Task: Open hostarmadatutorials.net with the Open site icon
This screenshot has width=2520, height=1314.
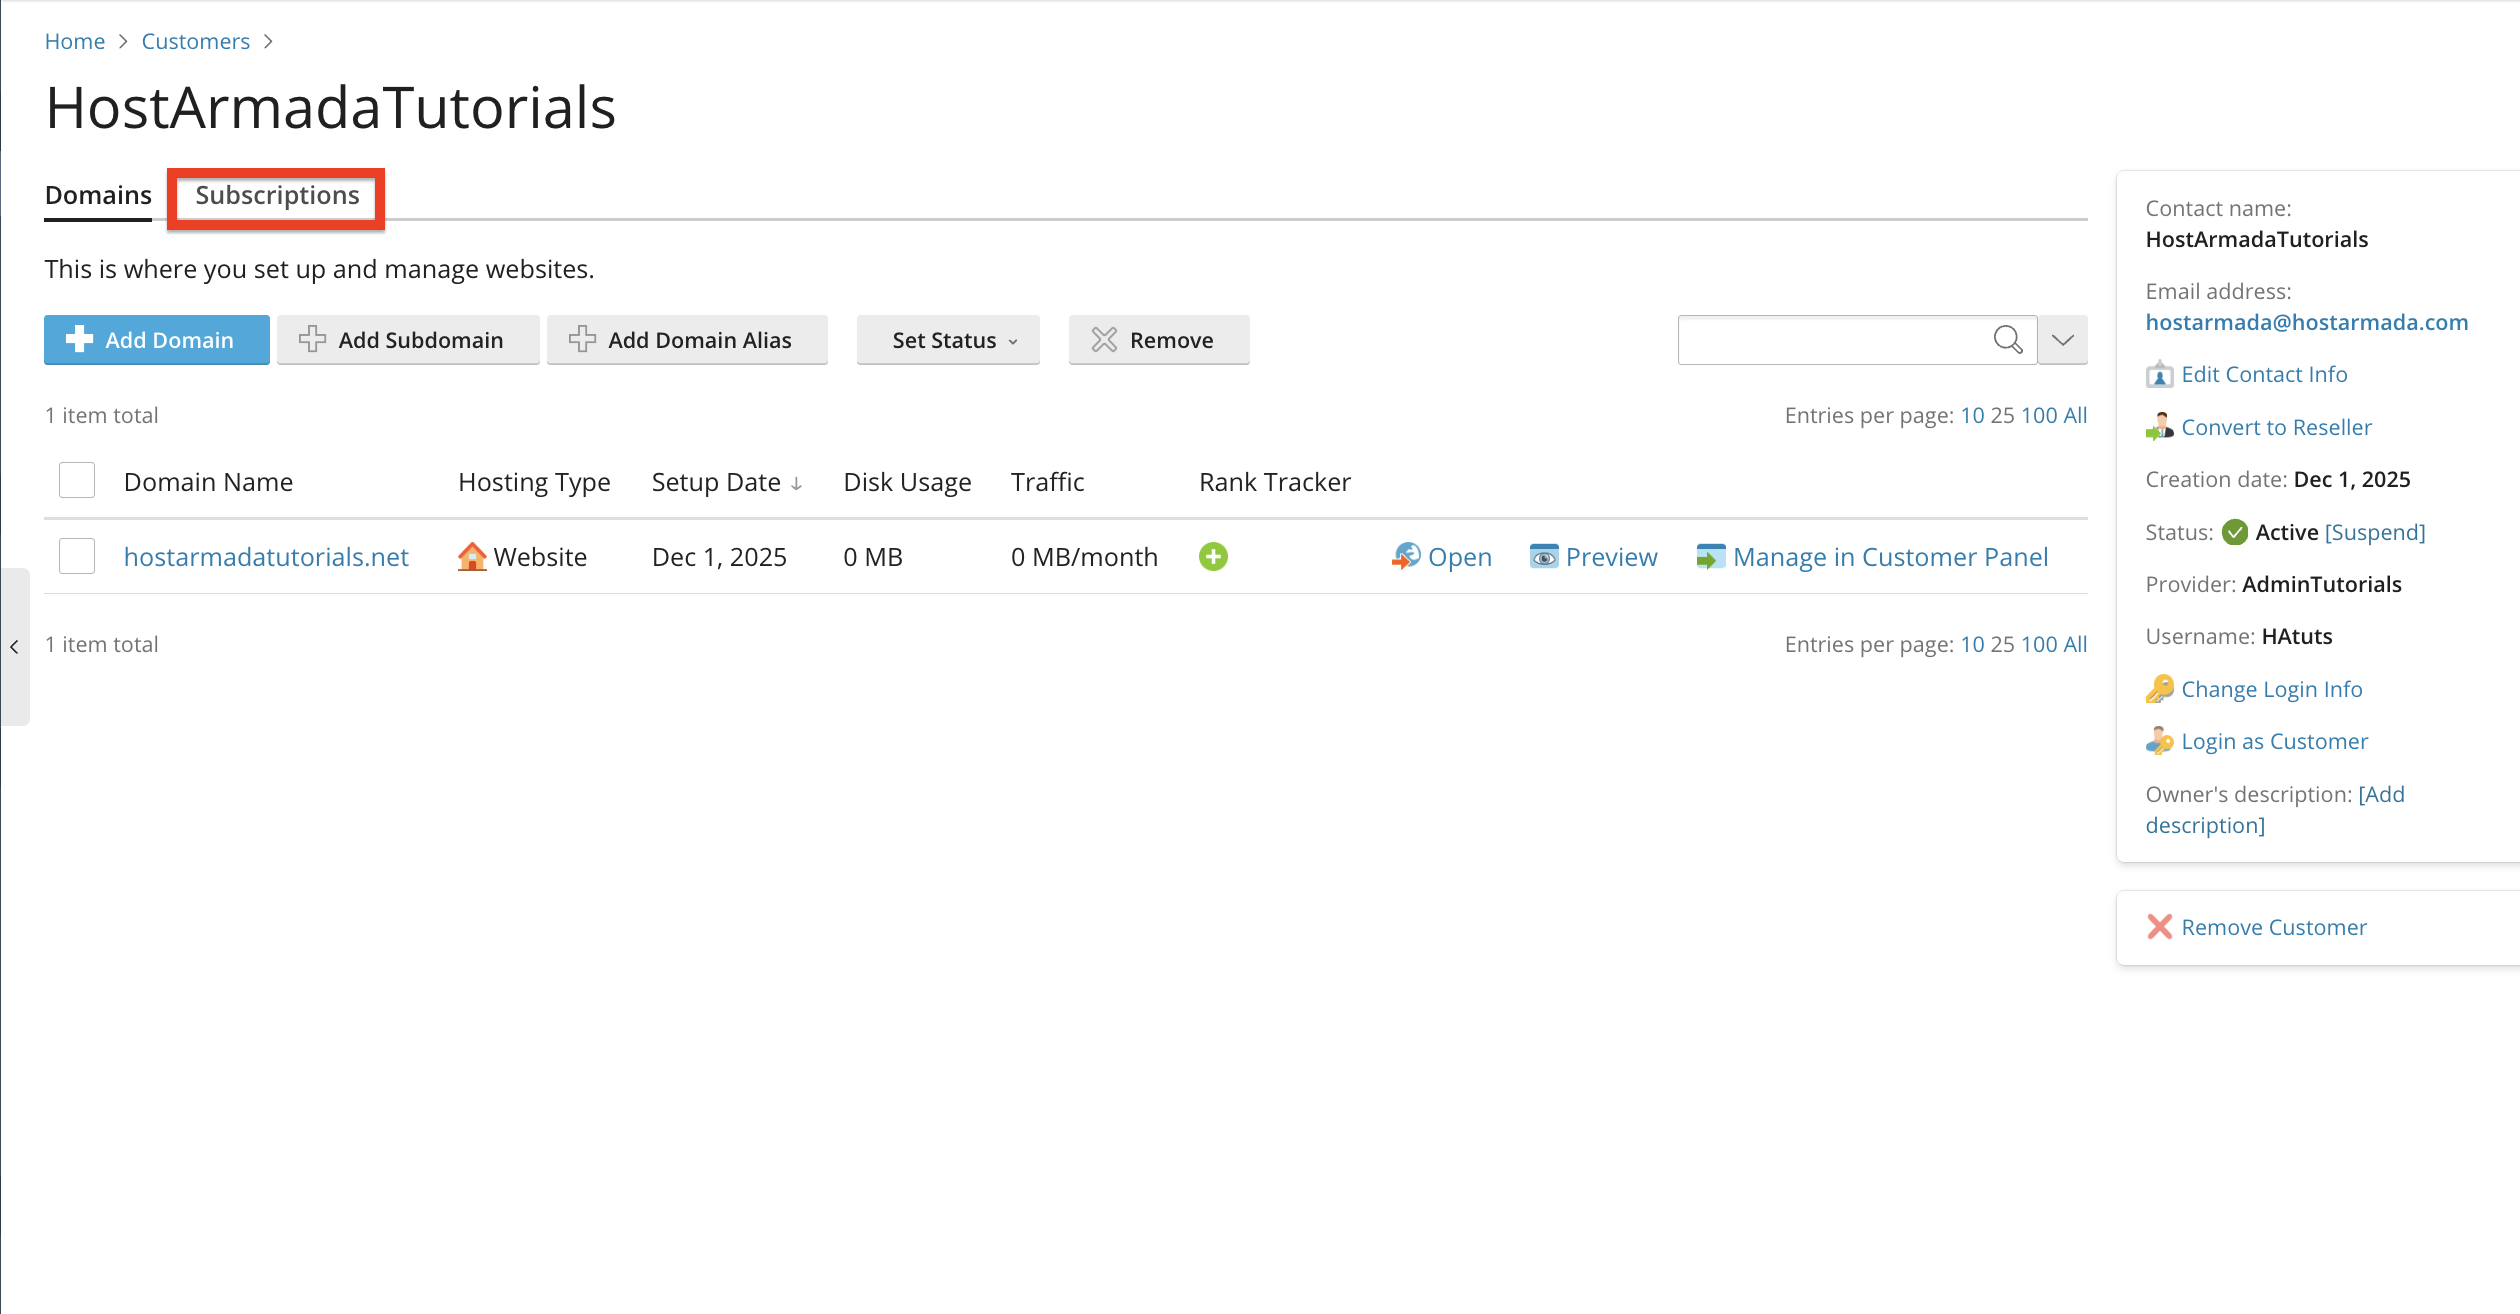Action: [1405, 557]
